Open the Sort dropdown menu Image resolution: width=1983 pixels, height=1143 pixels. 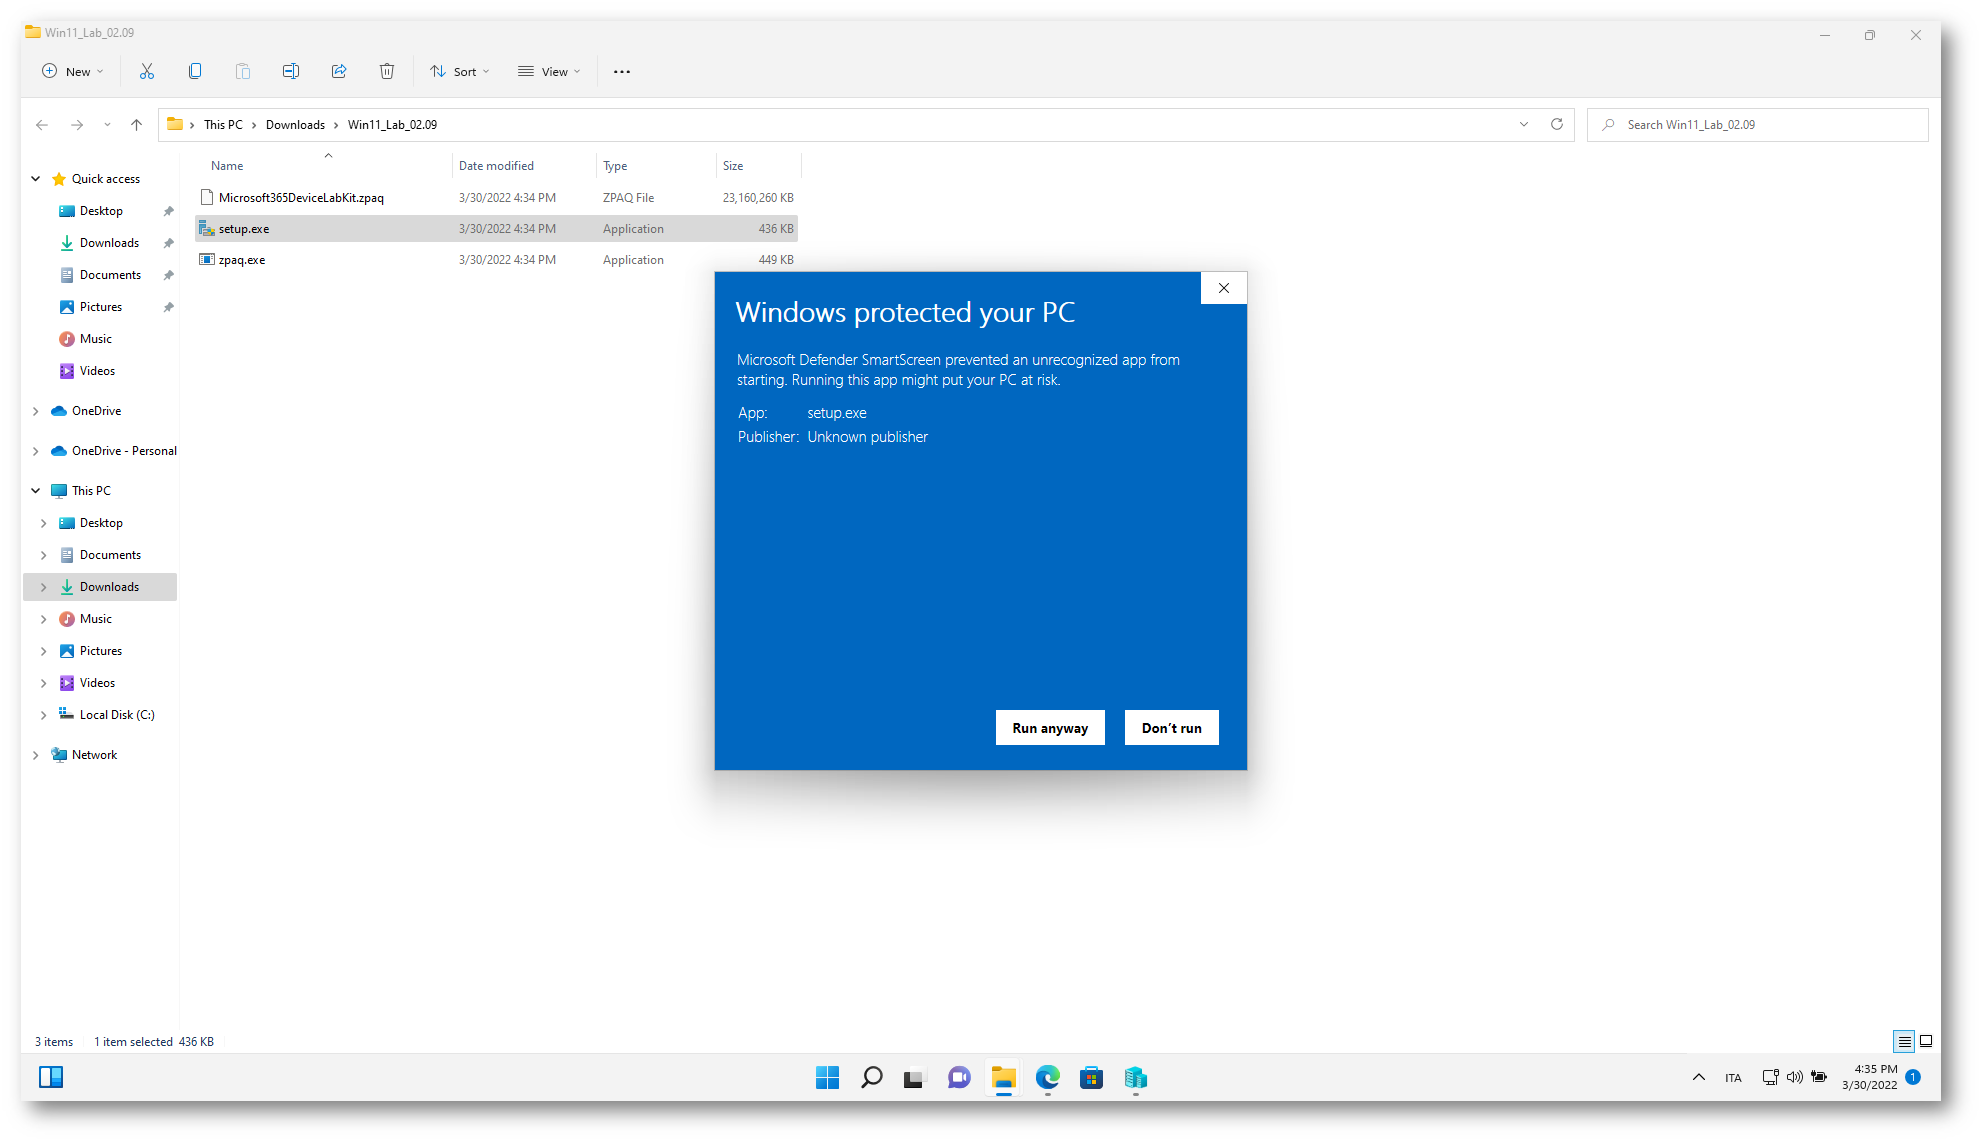[460, 72]
